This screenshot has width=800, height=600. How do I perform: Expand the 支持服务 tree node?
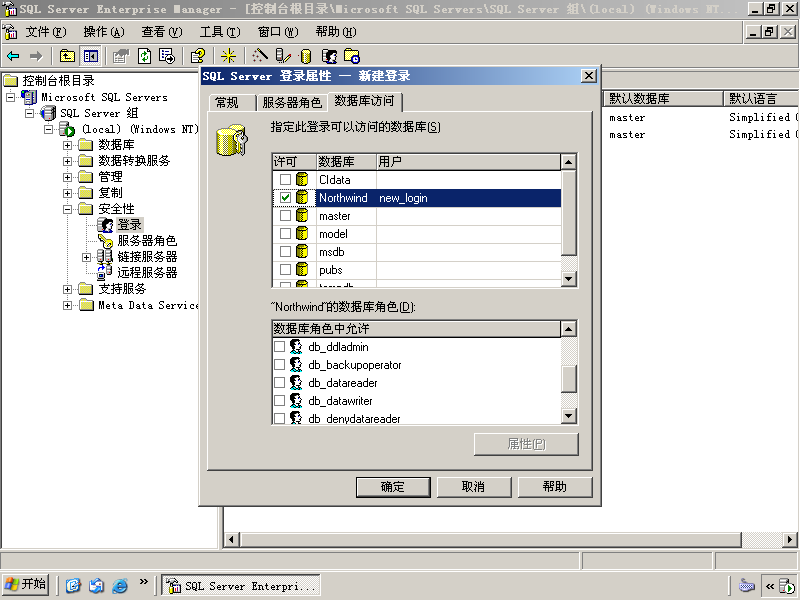tap(67, 289)
